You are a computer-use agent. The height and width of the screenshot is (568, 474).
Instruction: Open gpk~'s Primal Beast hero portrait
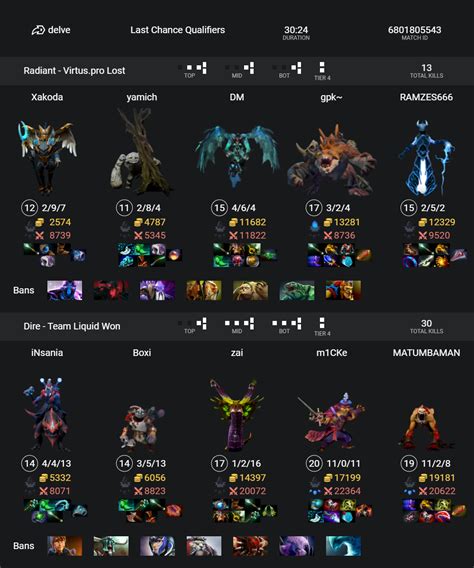point(331,159)
